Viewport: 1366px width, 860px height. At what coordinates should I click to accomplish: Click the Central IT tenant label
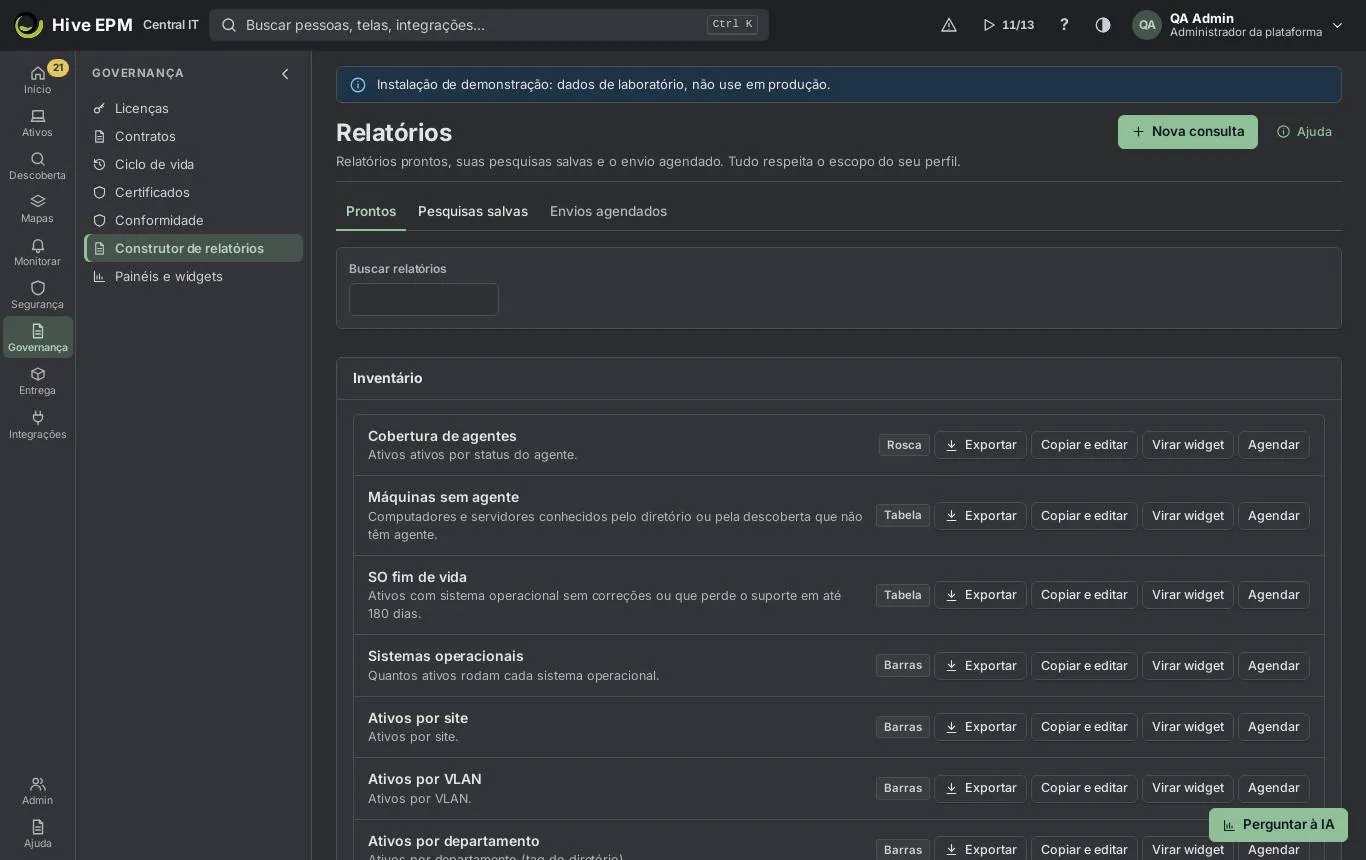171,25
